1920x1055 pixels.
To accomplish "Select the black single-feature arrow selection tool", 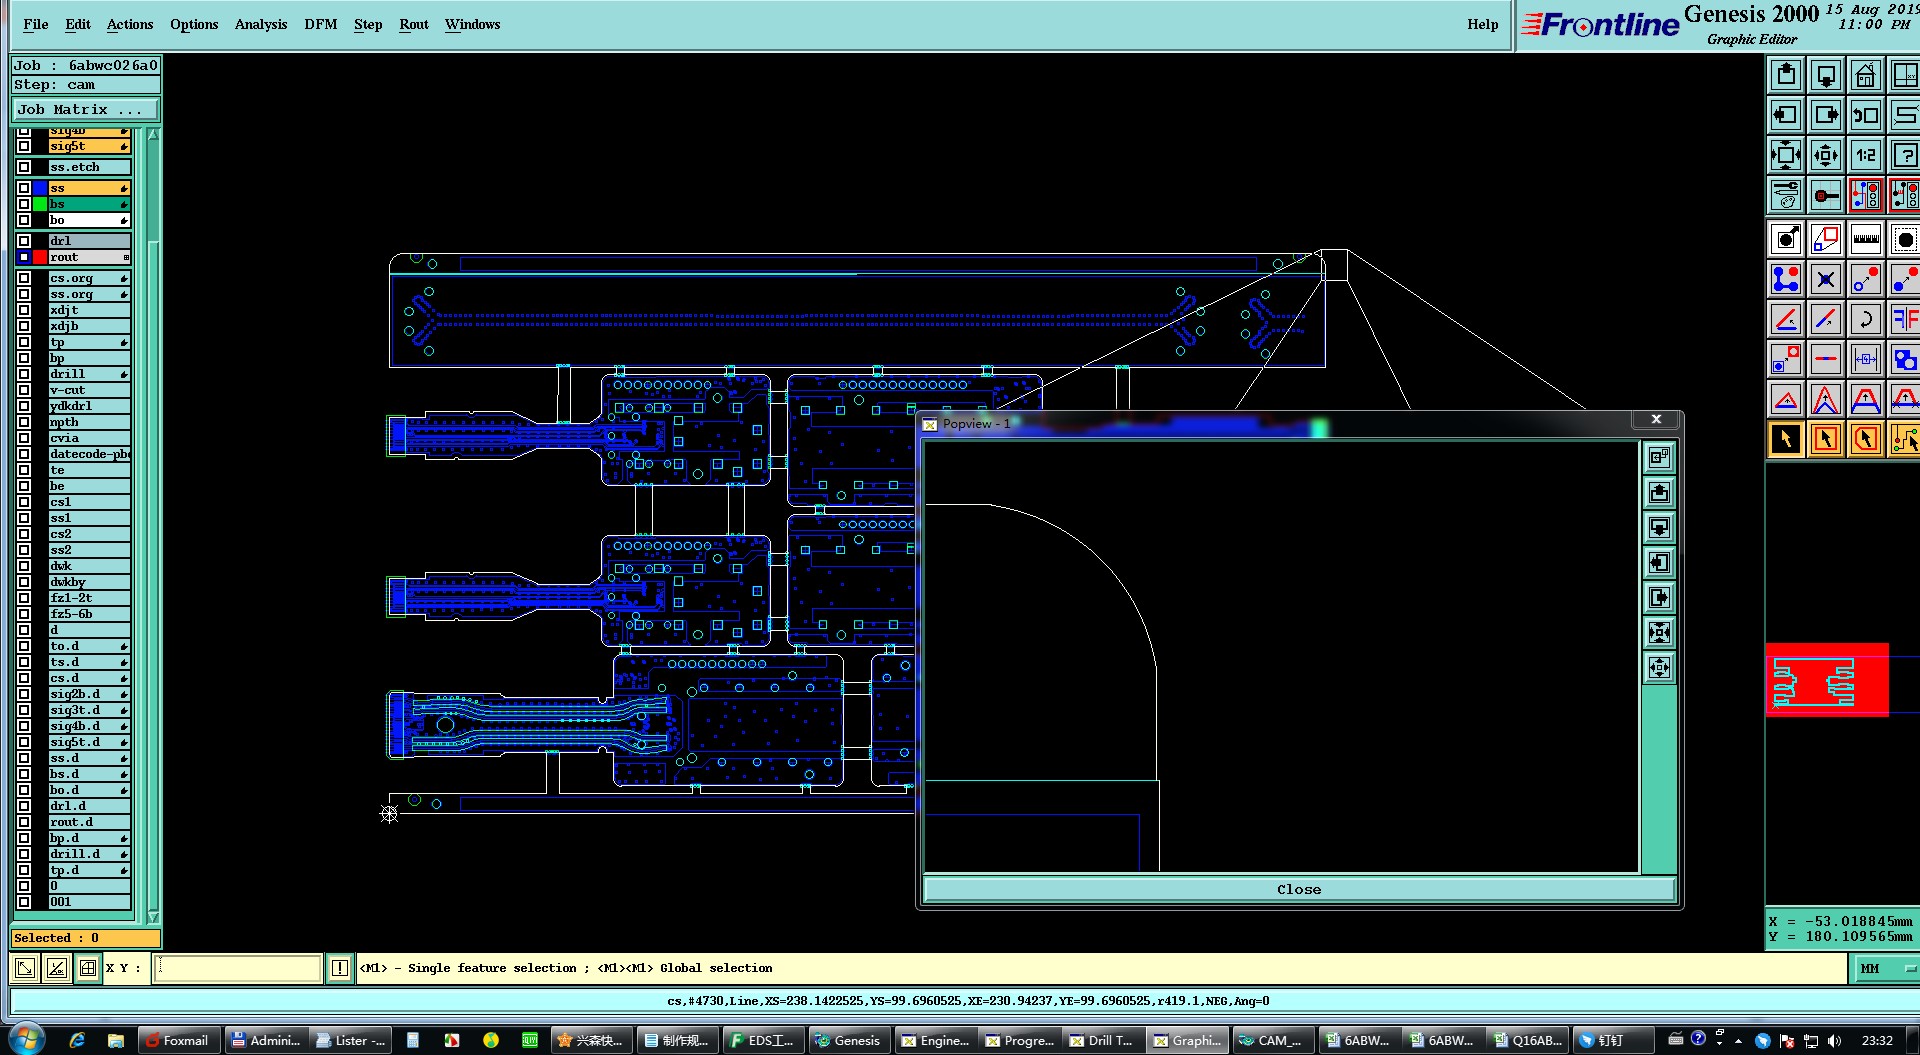I will click(x=1786, y=439).
